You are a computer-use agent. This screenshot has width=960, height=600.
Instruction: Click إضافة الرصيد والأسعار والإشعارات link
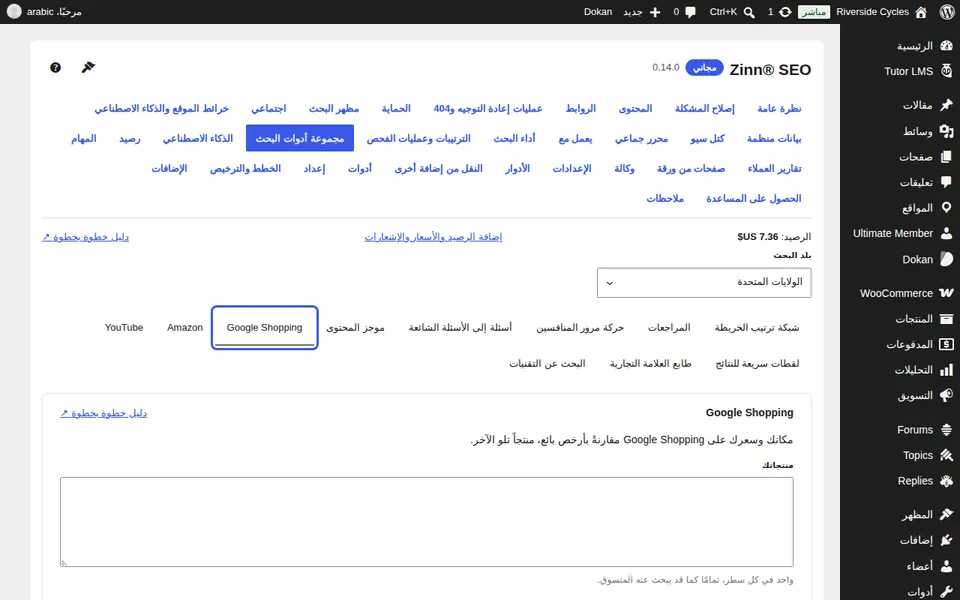(433, 237)
